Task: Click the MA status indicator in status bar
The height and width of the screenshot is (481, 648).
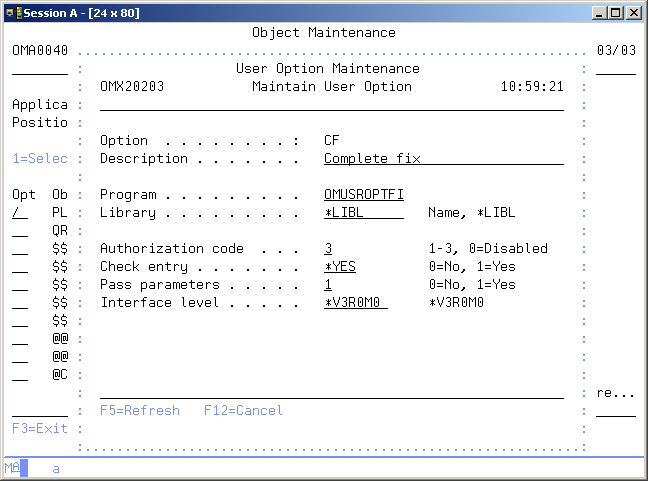Action: click(x=11, y=468)
